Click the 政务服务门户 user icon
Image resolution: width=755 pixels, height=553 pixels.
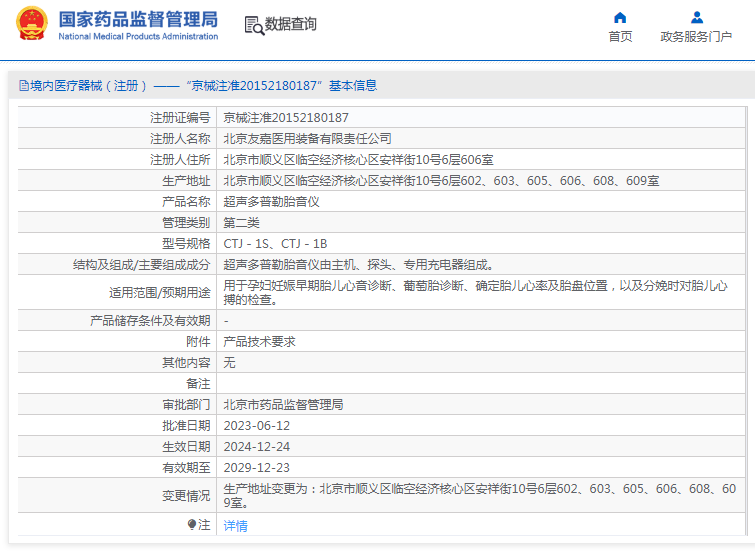coord(697,18)
